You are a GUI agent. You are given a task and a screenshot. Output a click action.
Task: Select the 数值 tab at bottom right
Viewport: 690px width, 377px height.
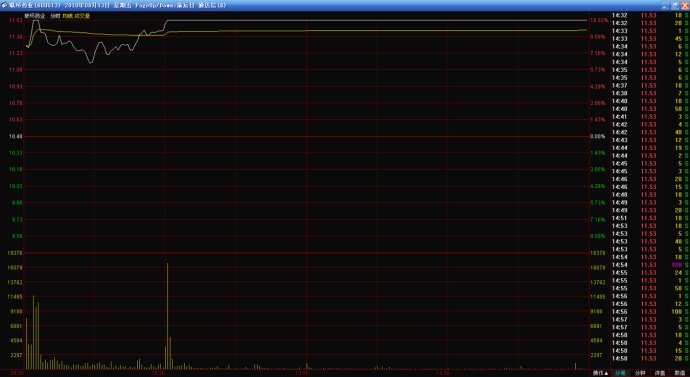(679, 373)
